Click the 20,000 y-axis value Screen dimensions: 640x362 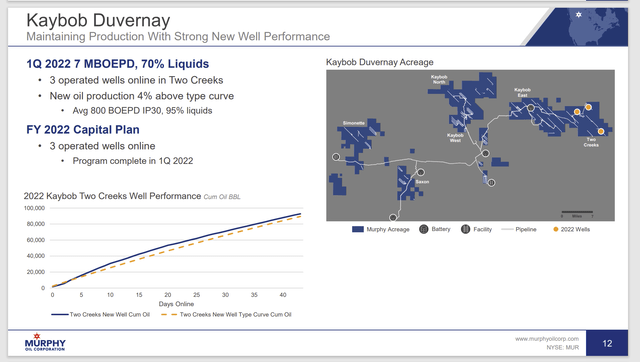[x=36, y=272]
